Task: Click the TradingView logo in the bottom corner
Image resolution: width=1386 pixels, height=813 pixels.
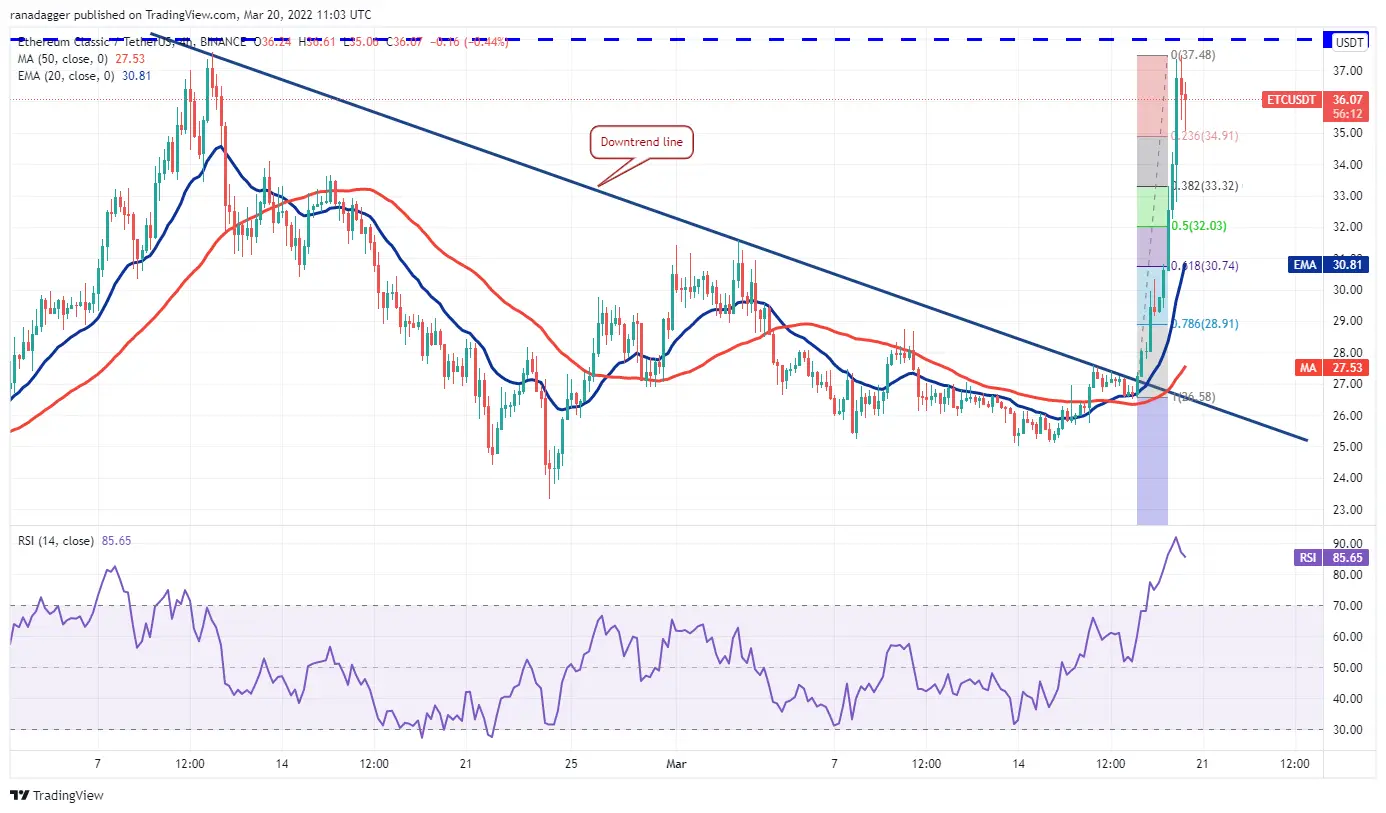Action: pos(57,796)
